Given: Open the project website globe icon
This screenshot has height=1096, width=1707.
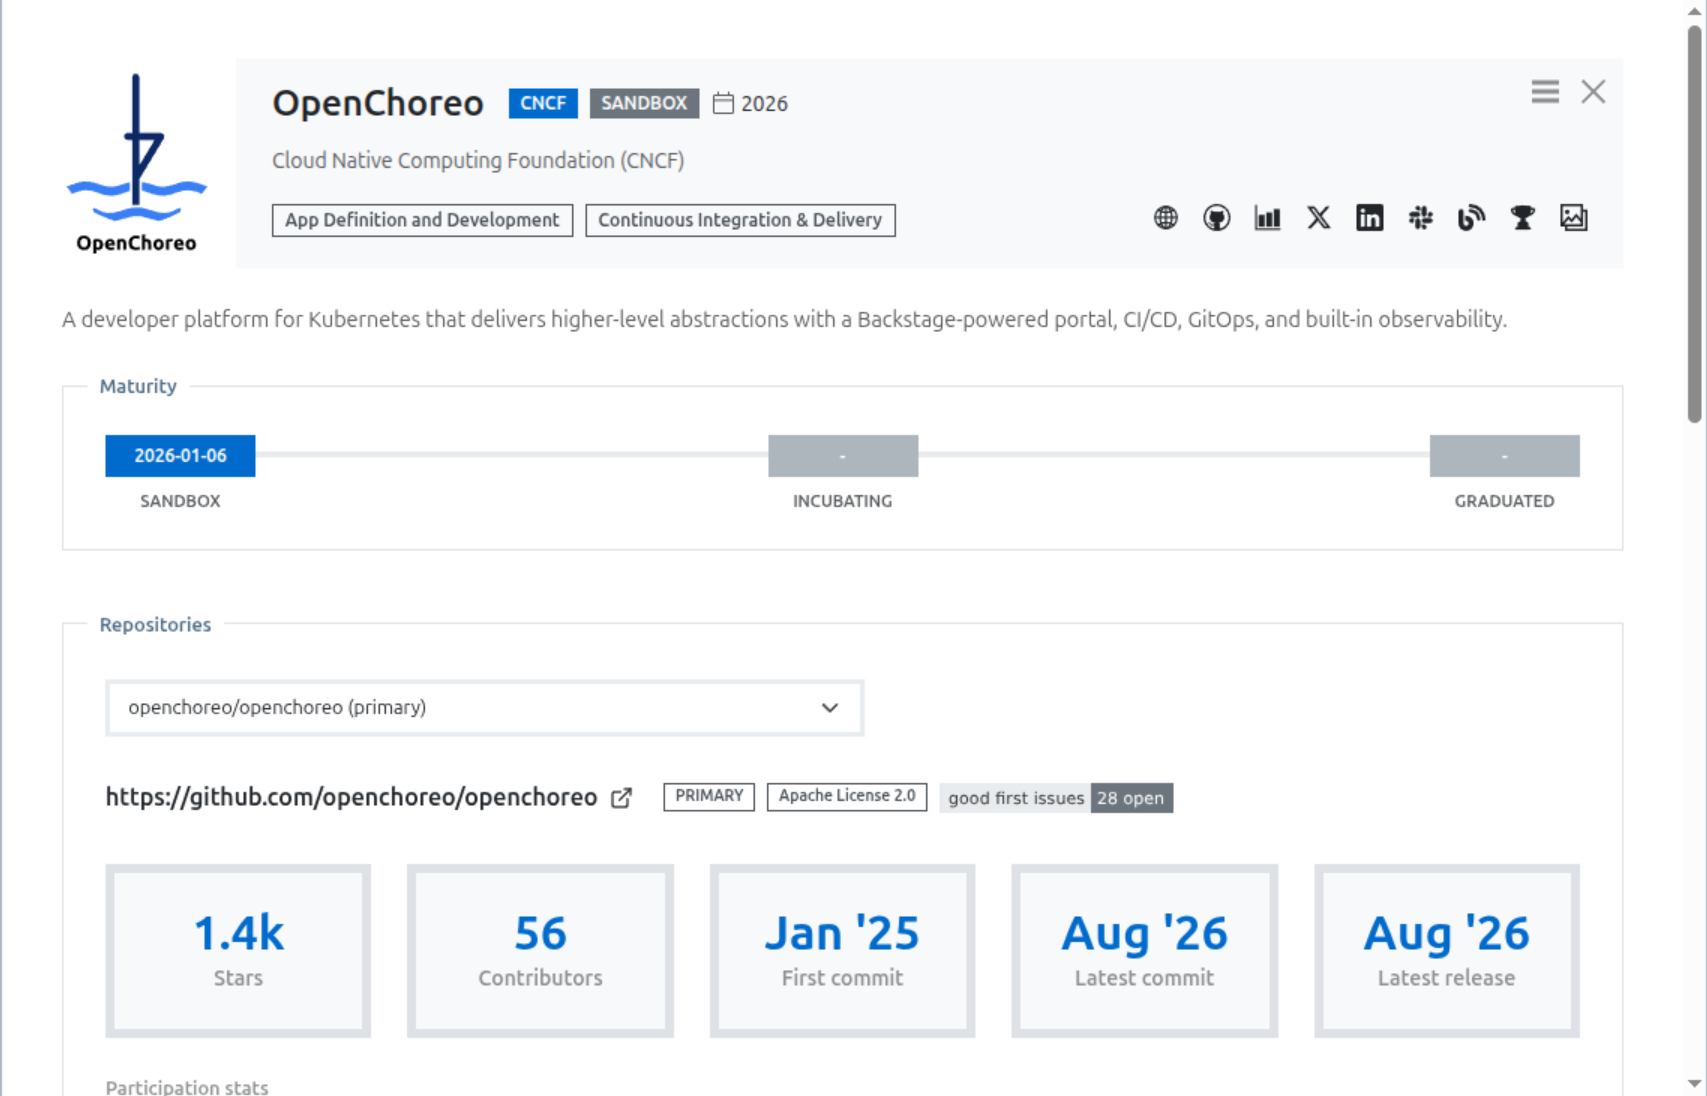Looking at the screenshot, I should point(1165,218).
